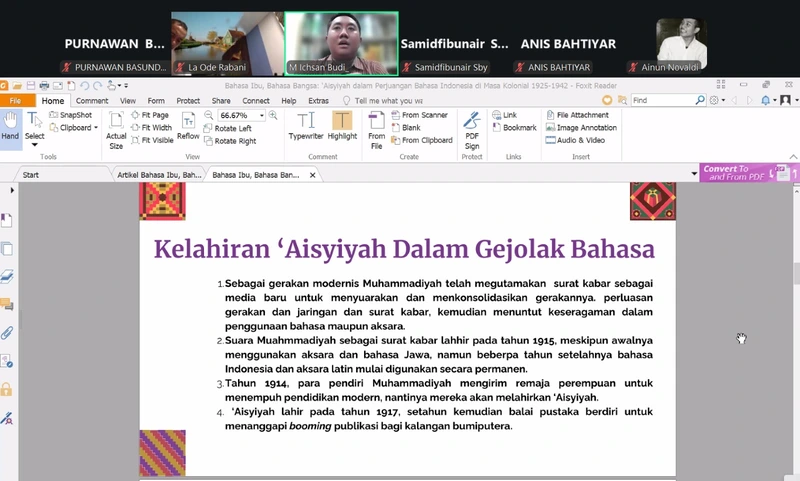Screen dimensions: 800x481
Task: Open the Extras ribbon tab
Action: pyautogui.click(x=318, y=100)
